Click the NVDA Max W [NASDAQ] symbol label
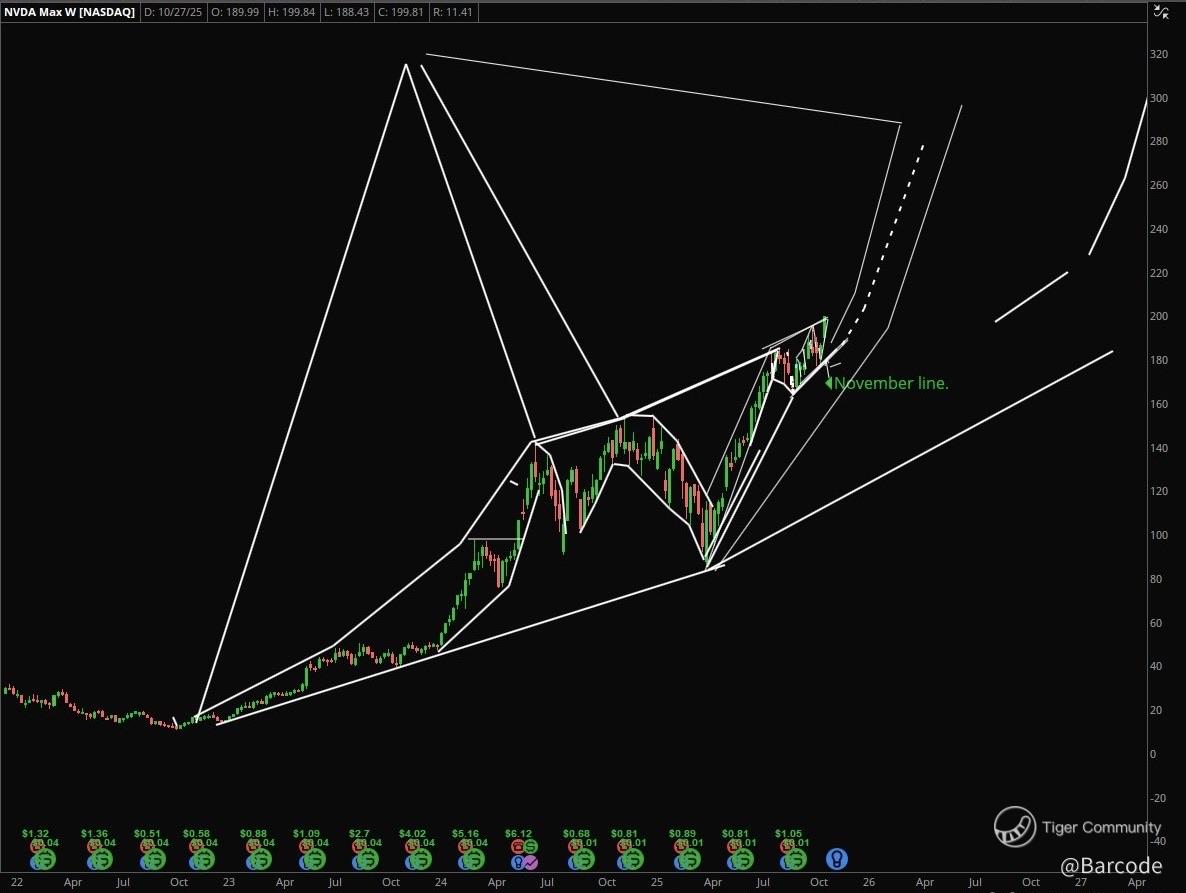 [70, 12]
